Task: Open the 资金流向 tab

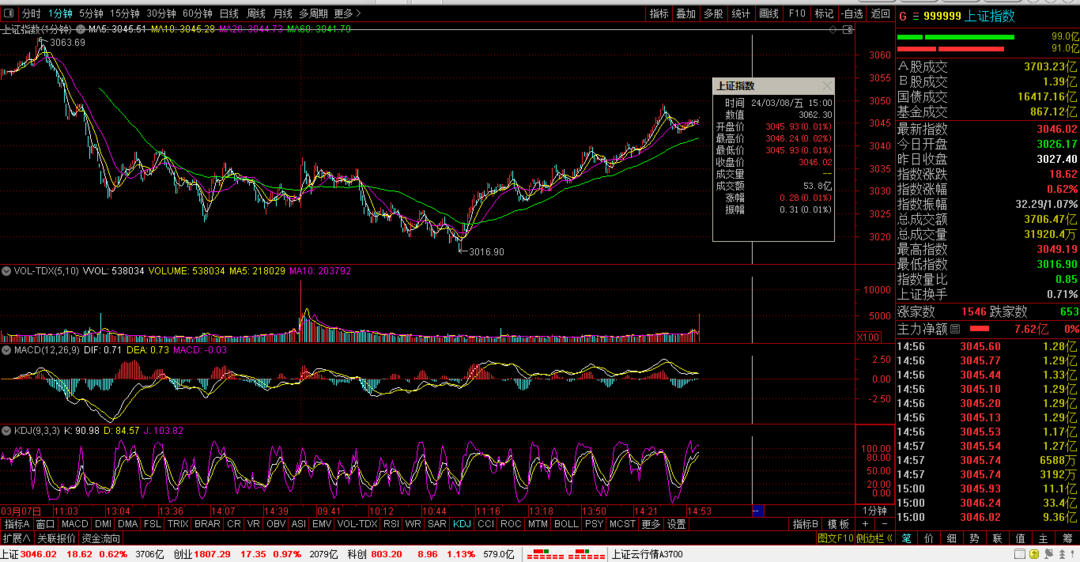Action: [101, 538]
